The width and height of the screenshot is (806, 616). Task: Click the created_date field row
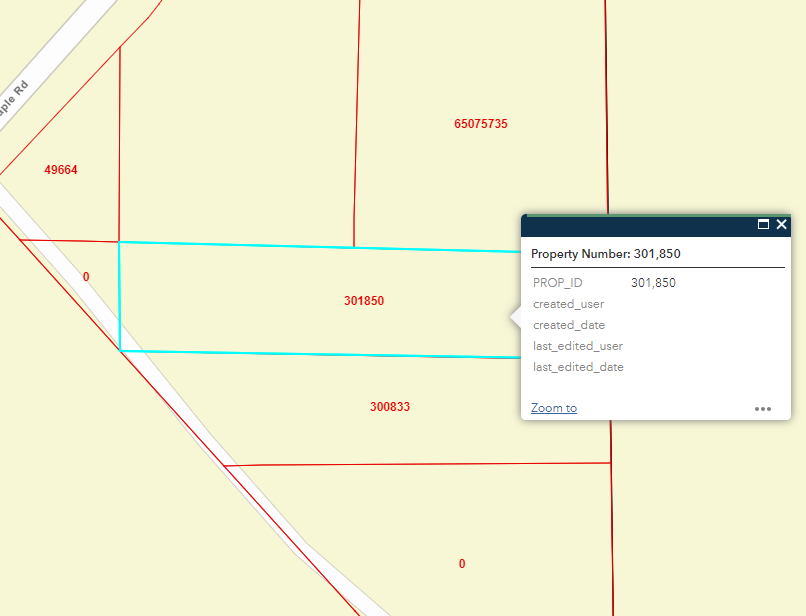tap(569, 325)
